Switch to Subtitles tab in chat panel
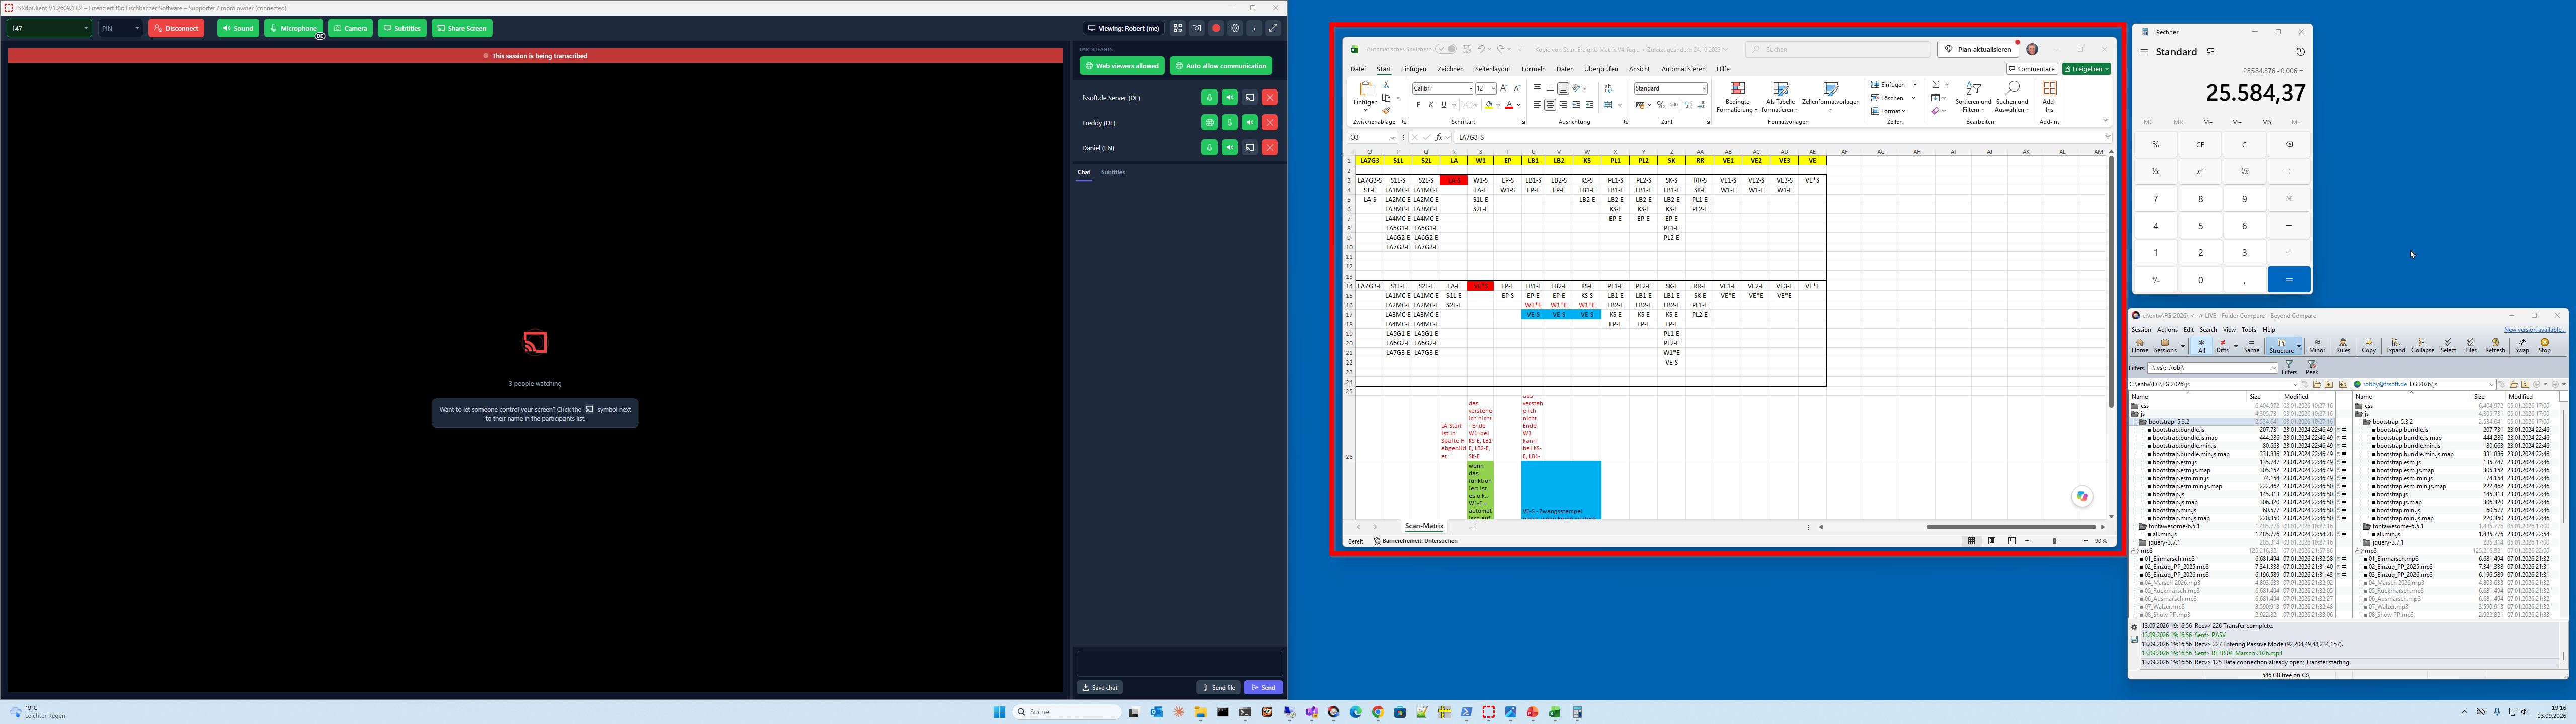 pyautogui.click(x=1113, y=173)
